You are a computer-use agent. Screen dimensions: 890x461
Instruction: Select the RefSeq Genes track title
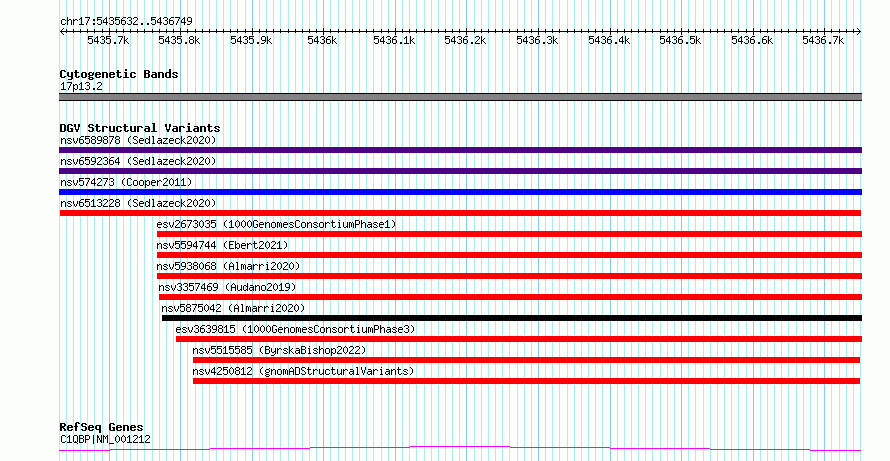point(102,428)
